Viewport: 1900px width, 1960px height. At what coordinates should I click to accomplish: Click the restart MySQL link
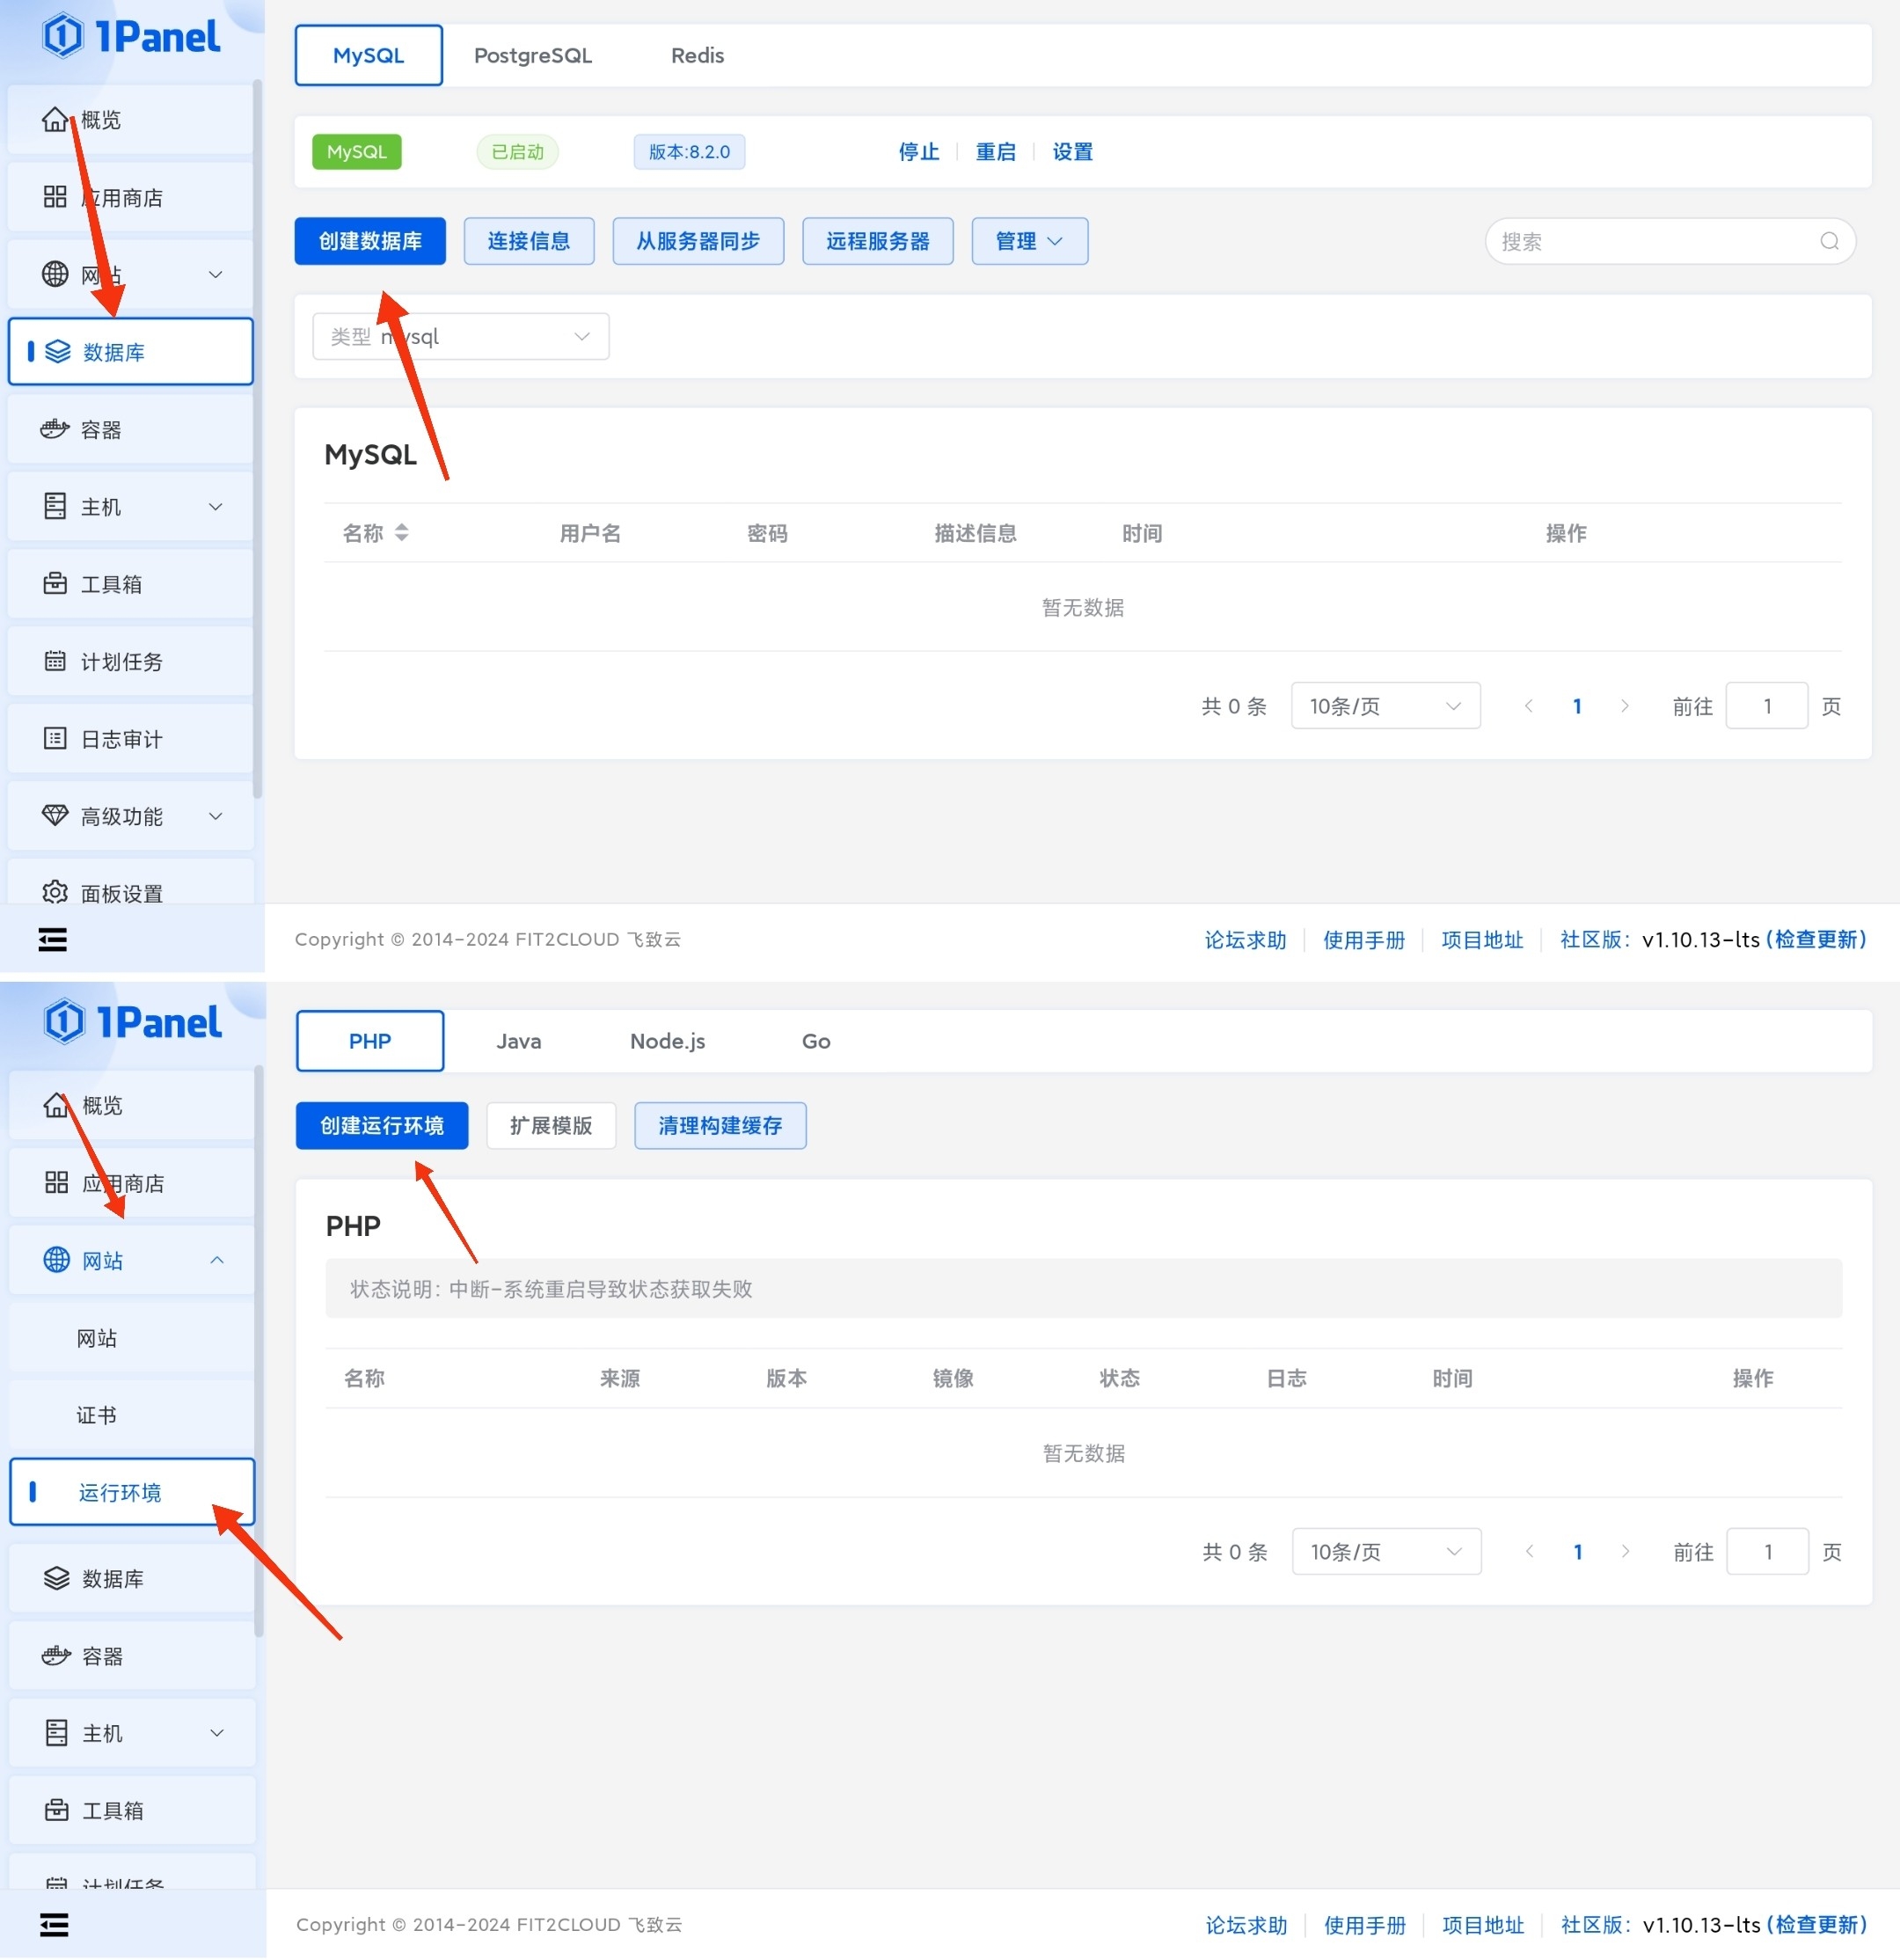995,152
